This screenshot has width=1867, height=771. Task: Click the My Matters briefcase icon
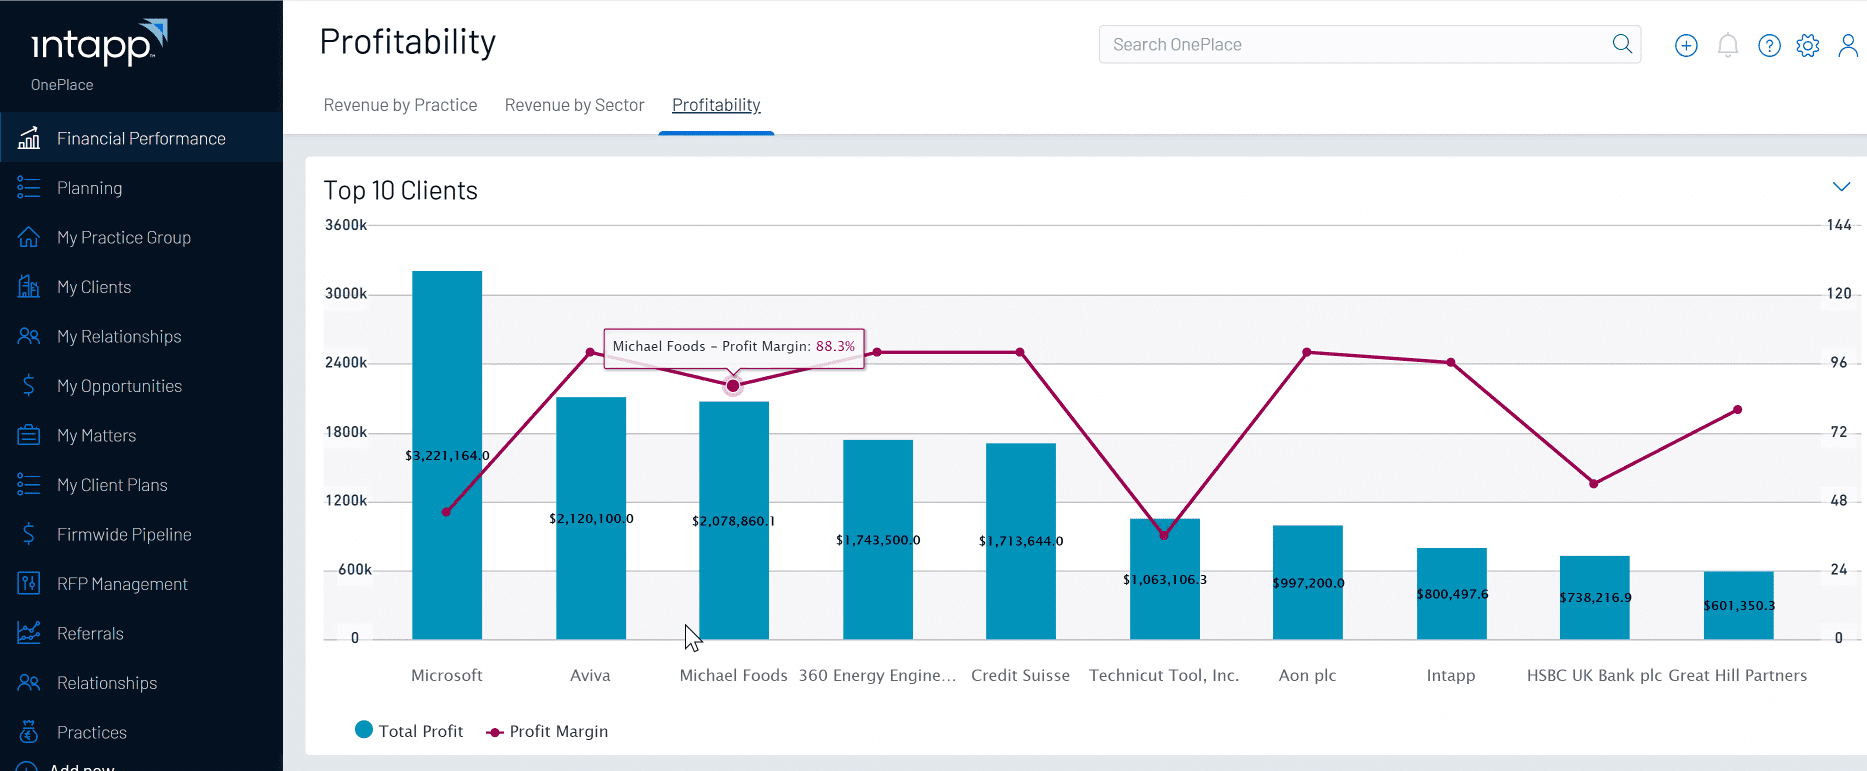(x=29, y=435)
